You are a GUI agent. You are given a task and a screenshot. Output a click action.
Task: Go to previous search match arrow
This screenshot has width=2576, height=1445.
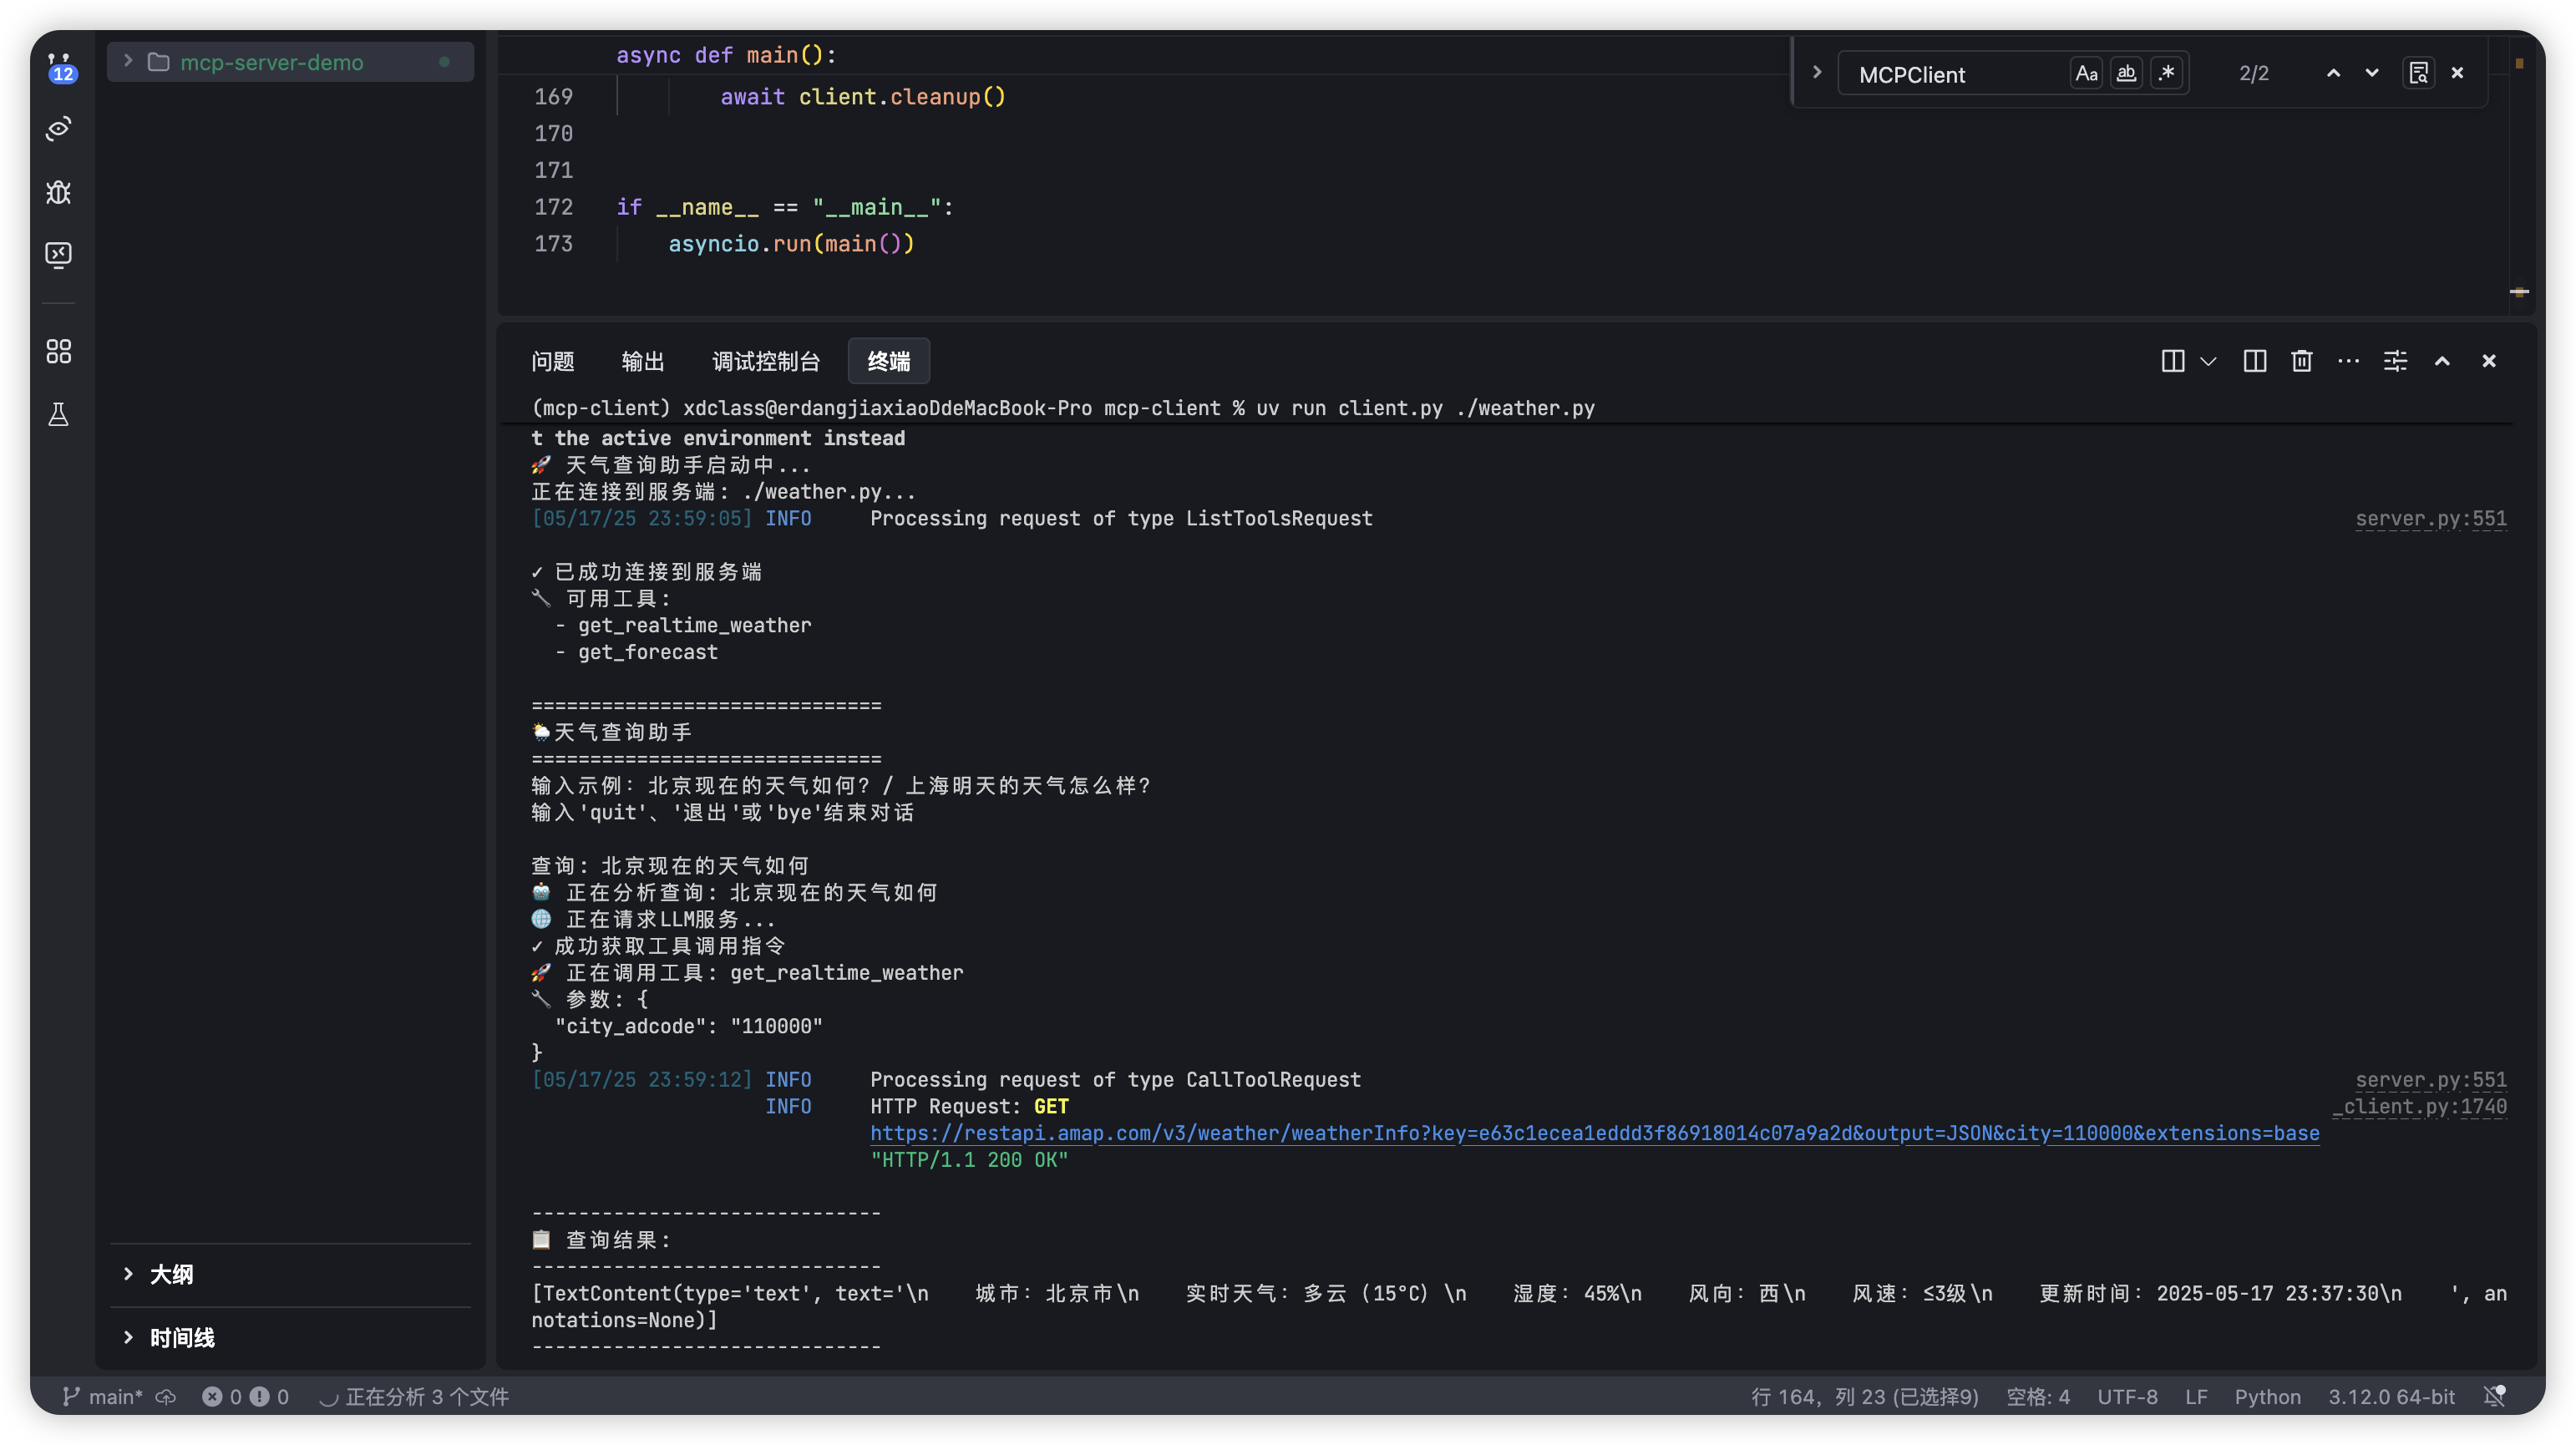(x=2333, y=73)
